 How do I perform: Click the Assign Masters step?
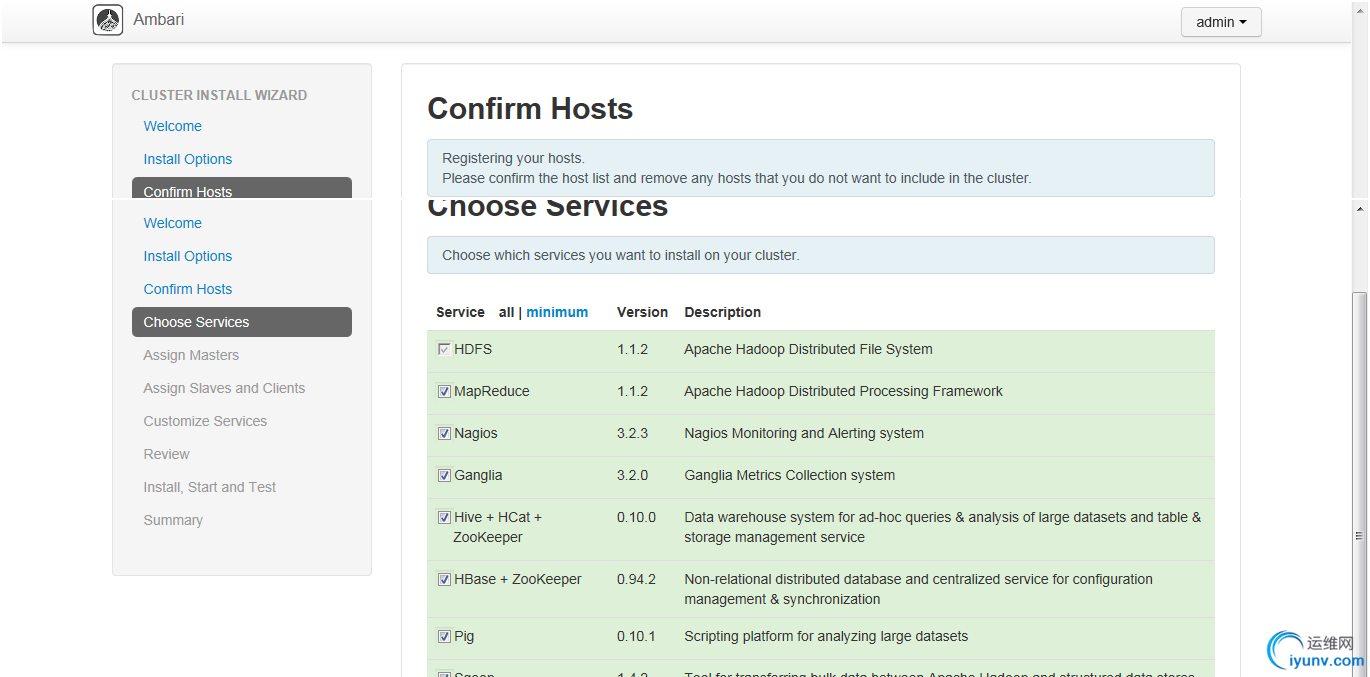coord(191,355)
